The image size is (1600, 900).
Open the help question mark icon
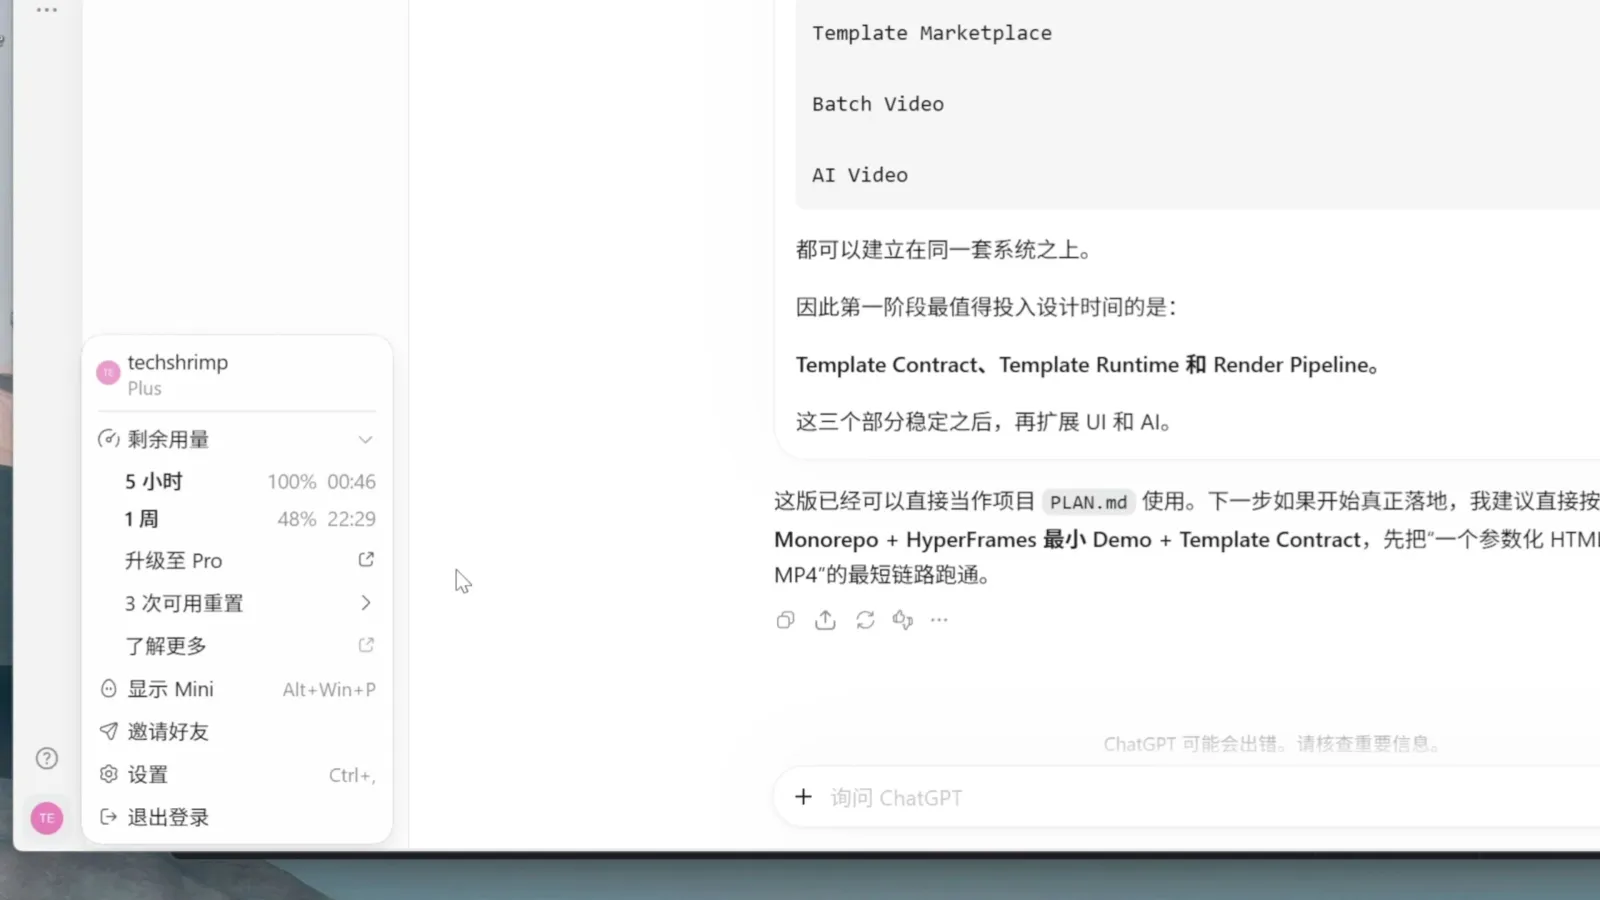(47, 758)
